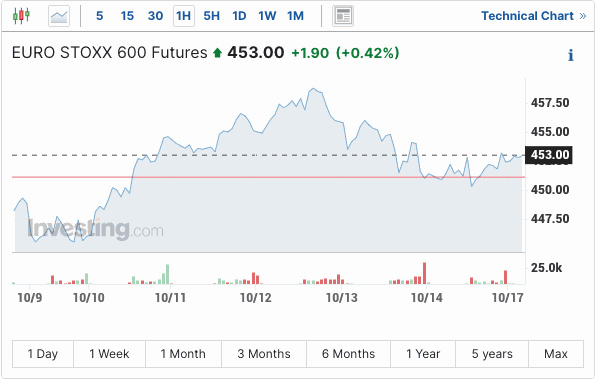Image resolution: width=595 pixels, height=379 pixels.
Task: Click the 10/10 date label
Action: click(x=88, y=298)
